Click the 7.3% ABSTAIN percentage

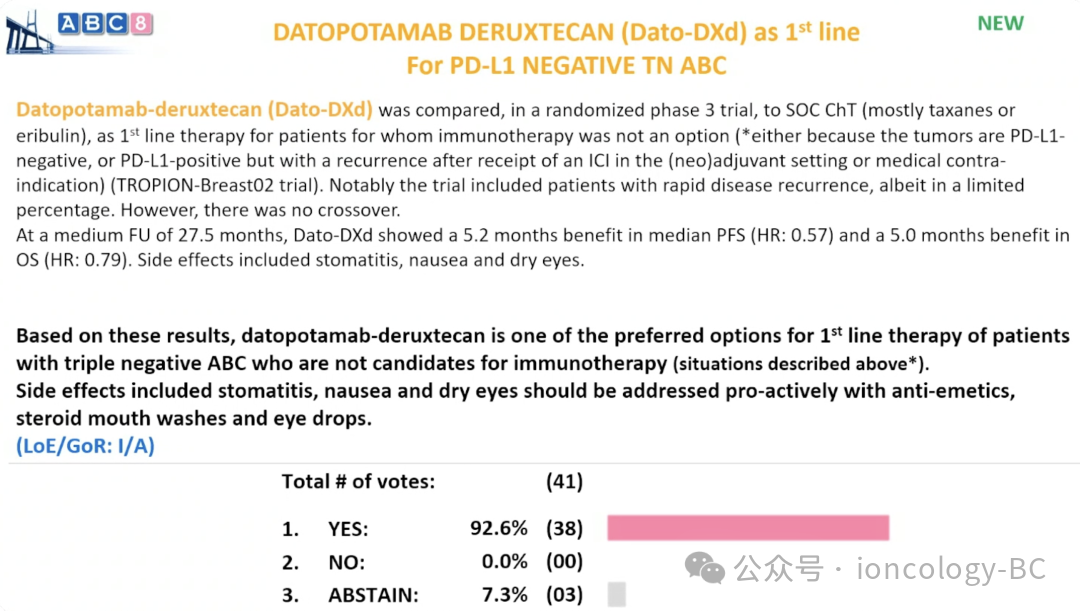tap(504, 595)
